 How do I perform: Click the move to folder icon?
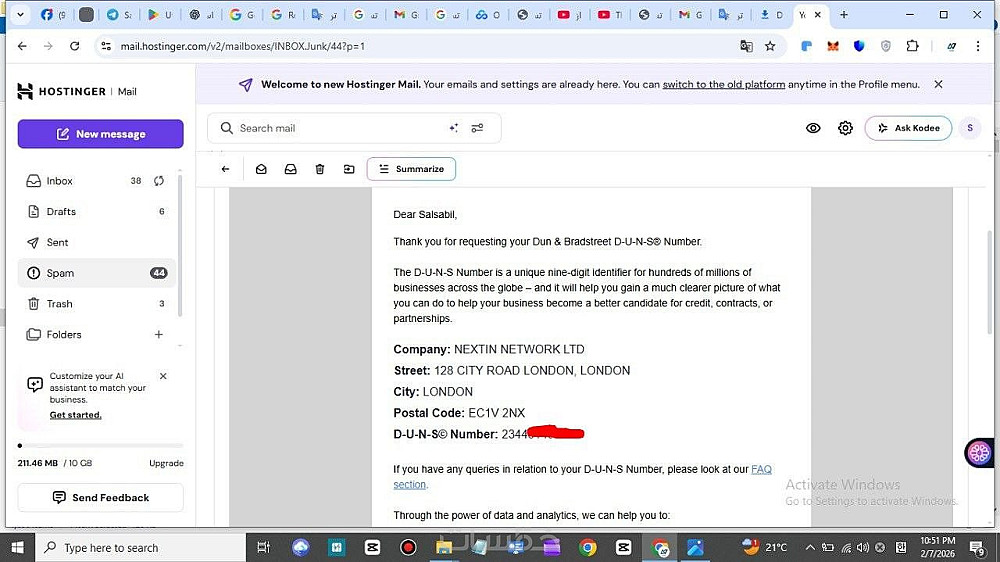click(x=349, y=169)
